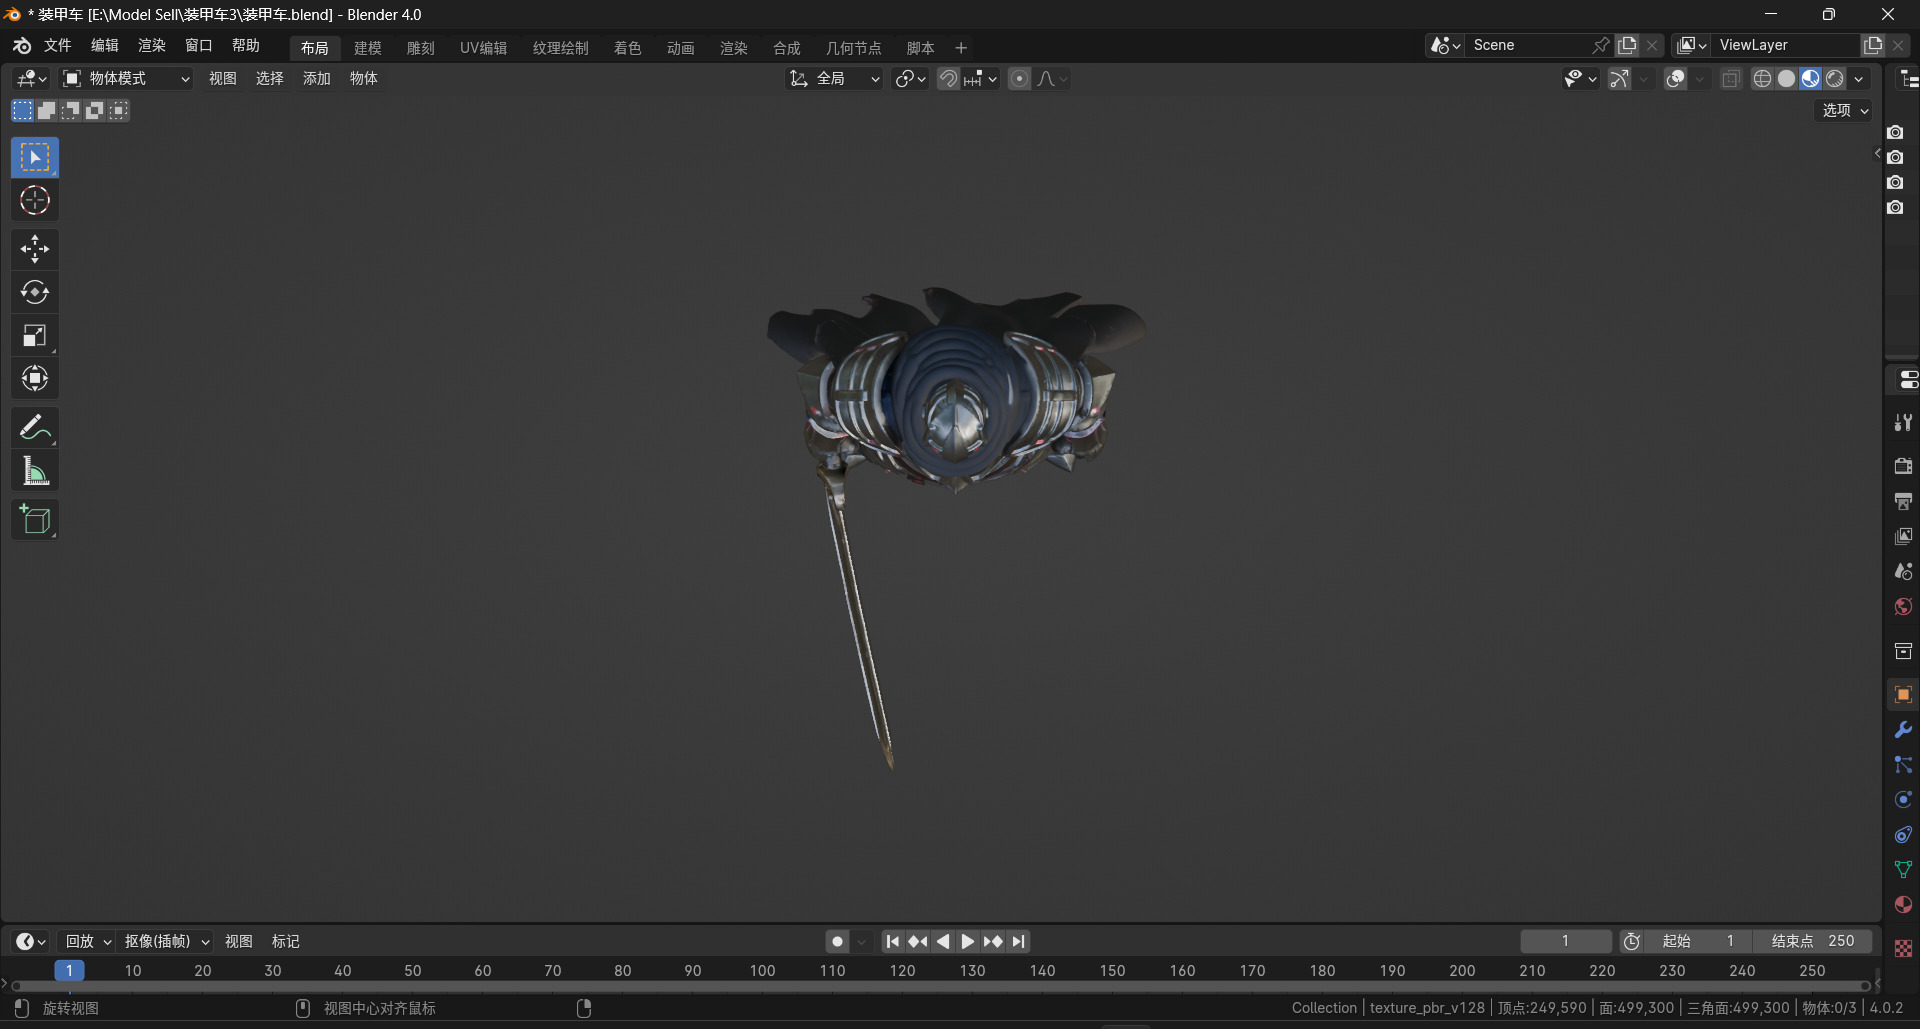Click the Blender logo menu icon
The height and width of the screenshot is (1029, 1920).
22,46
